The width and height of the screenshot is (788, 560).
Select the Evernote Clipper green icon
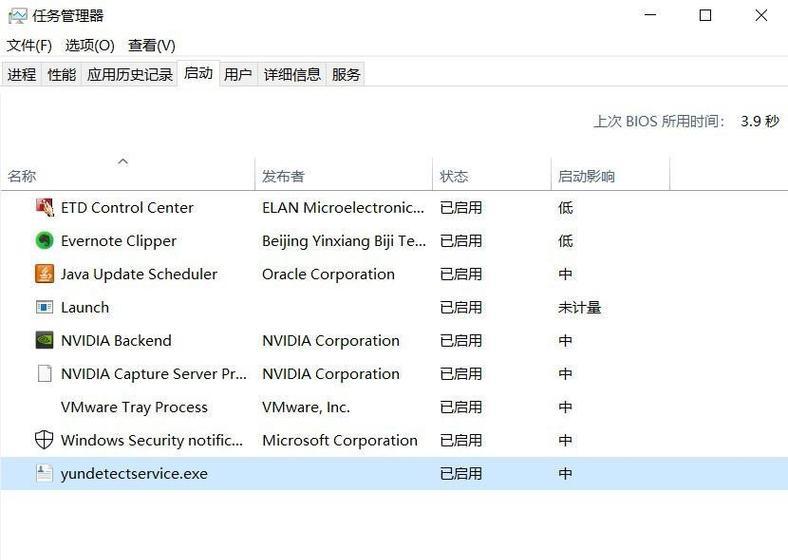pos(44,240)
